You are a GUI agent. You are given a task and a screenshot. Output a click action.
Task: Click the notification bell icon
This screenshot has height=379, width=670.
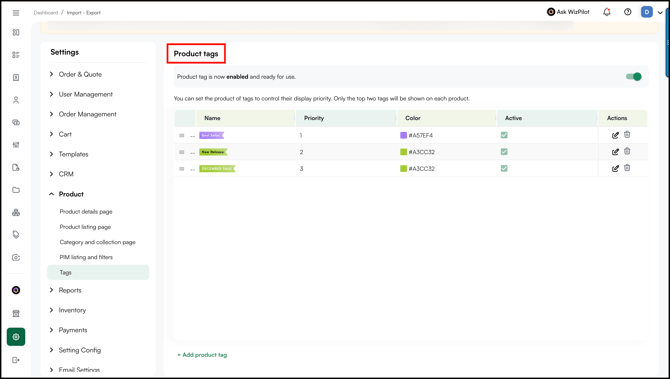[x=607, y=12]
